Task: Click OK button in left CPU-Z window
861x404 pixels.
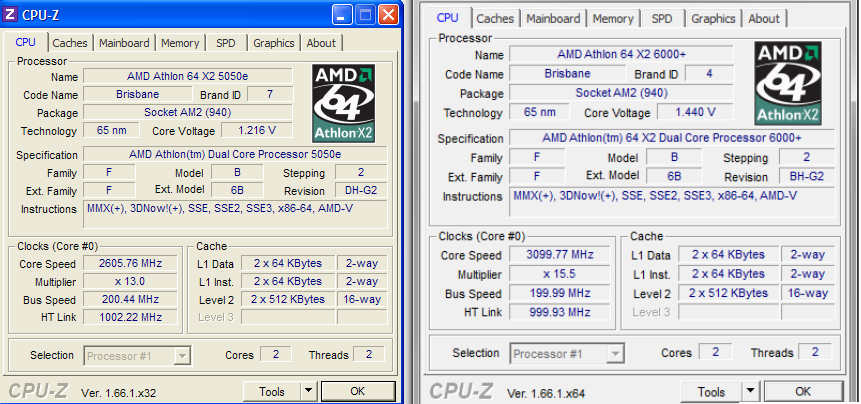Action: (x=357, y=391)
